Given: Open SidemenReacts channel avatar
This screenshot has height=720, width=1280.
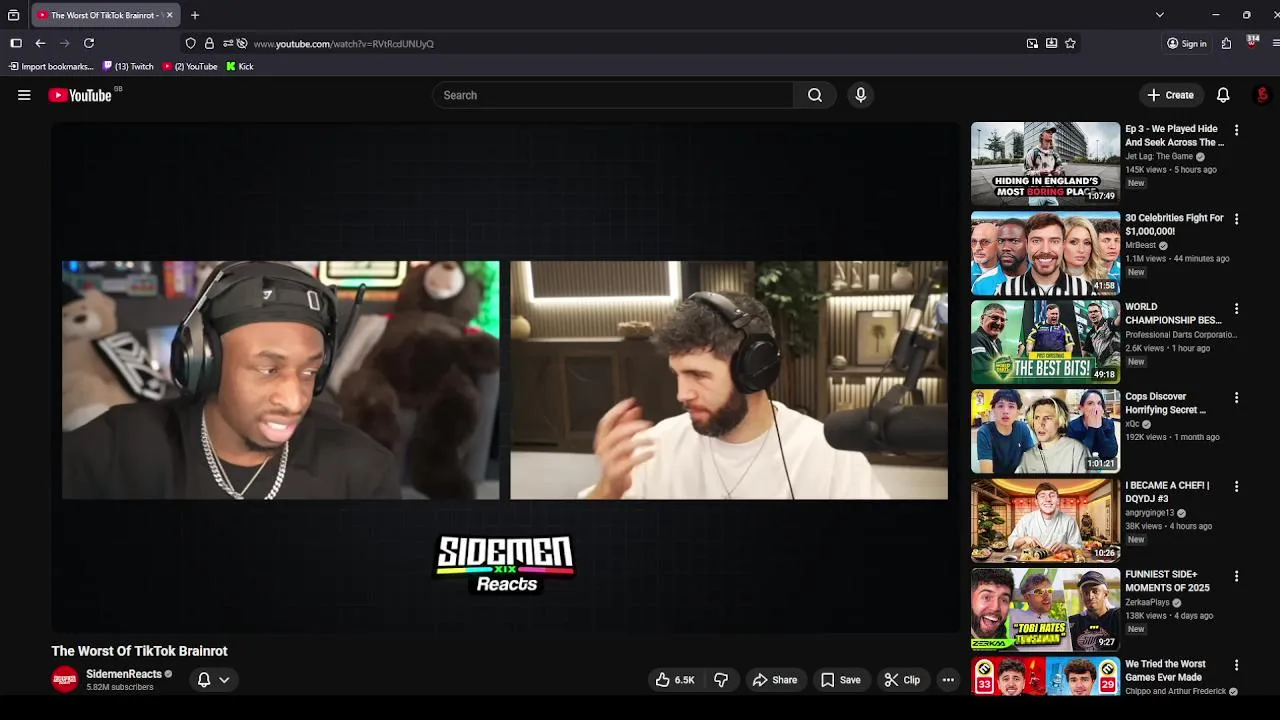Looking at the screenshot, I should click(65, 679).
